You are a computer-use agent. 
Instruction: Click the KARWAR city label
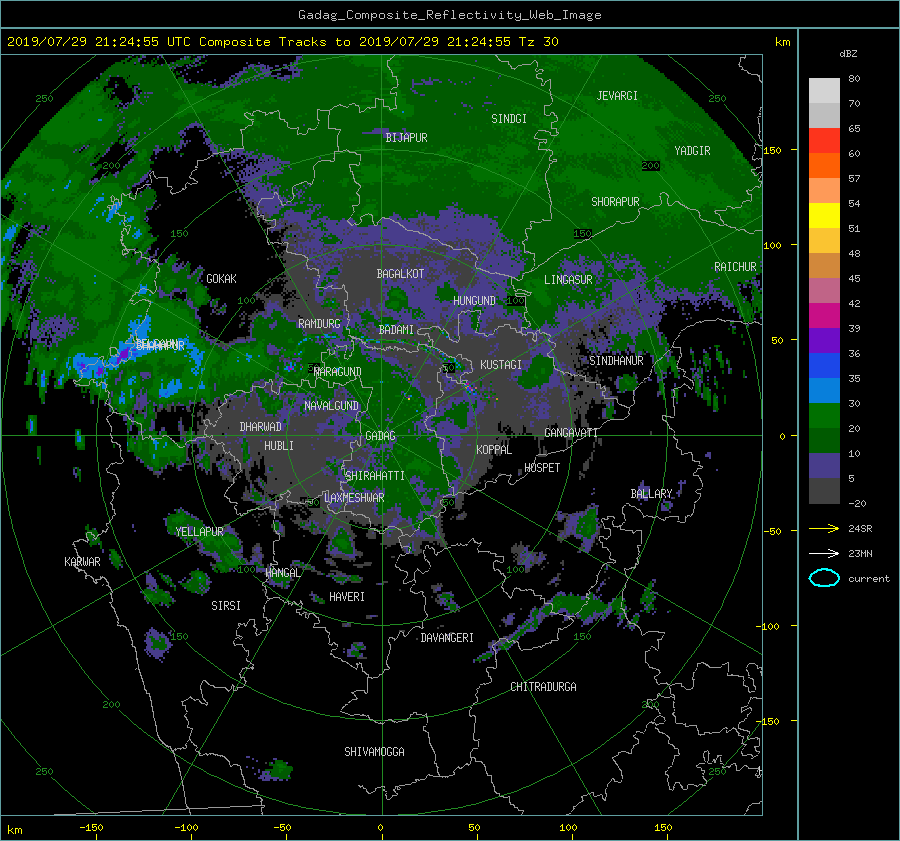click(x=82, y=562)
